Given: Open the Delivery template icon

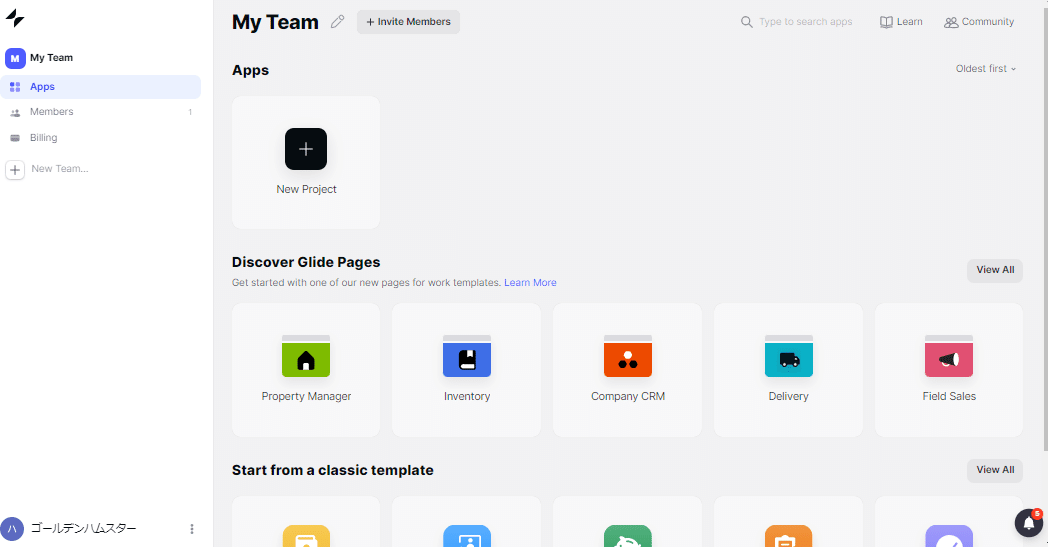Looking at the screenshot, I should 789,356.
